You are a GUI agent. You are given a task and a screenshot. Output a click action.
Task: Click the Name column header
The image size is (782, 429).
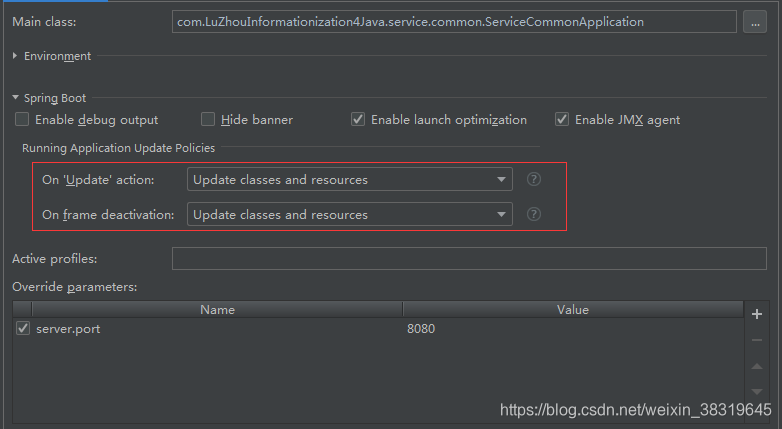pos(217,309)
